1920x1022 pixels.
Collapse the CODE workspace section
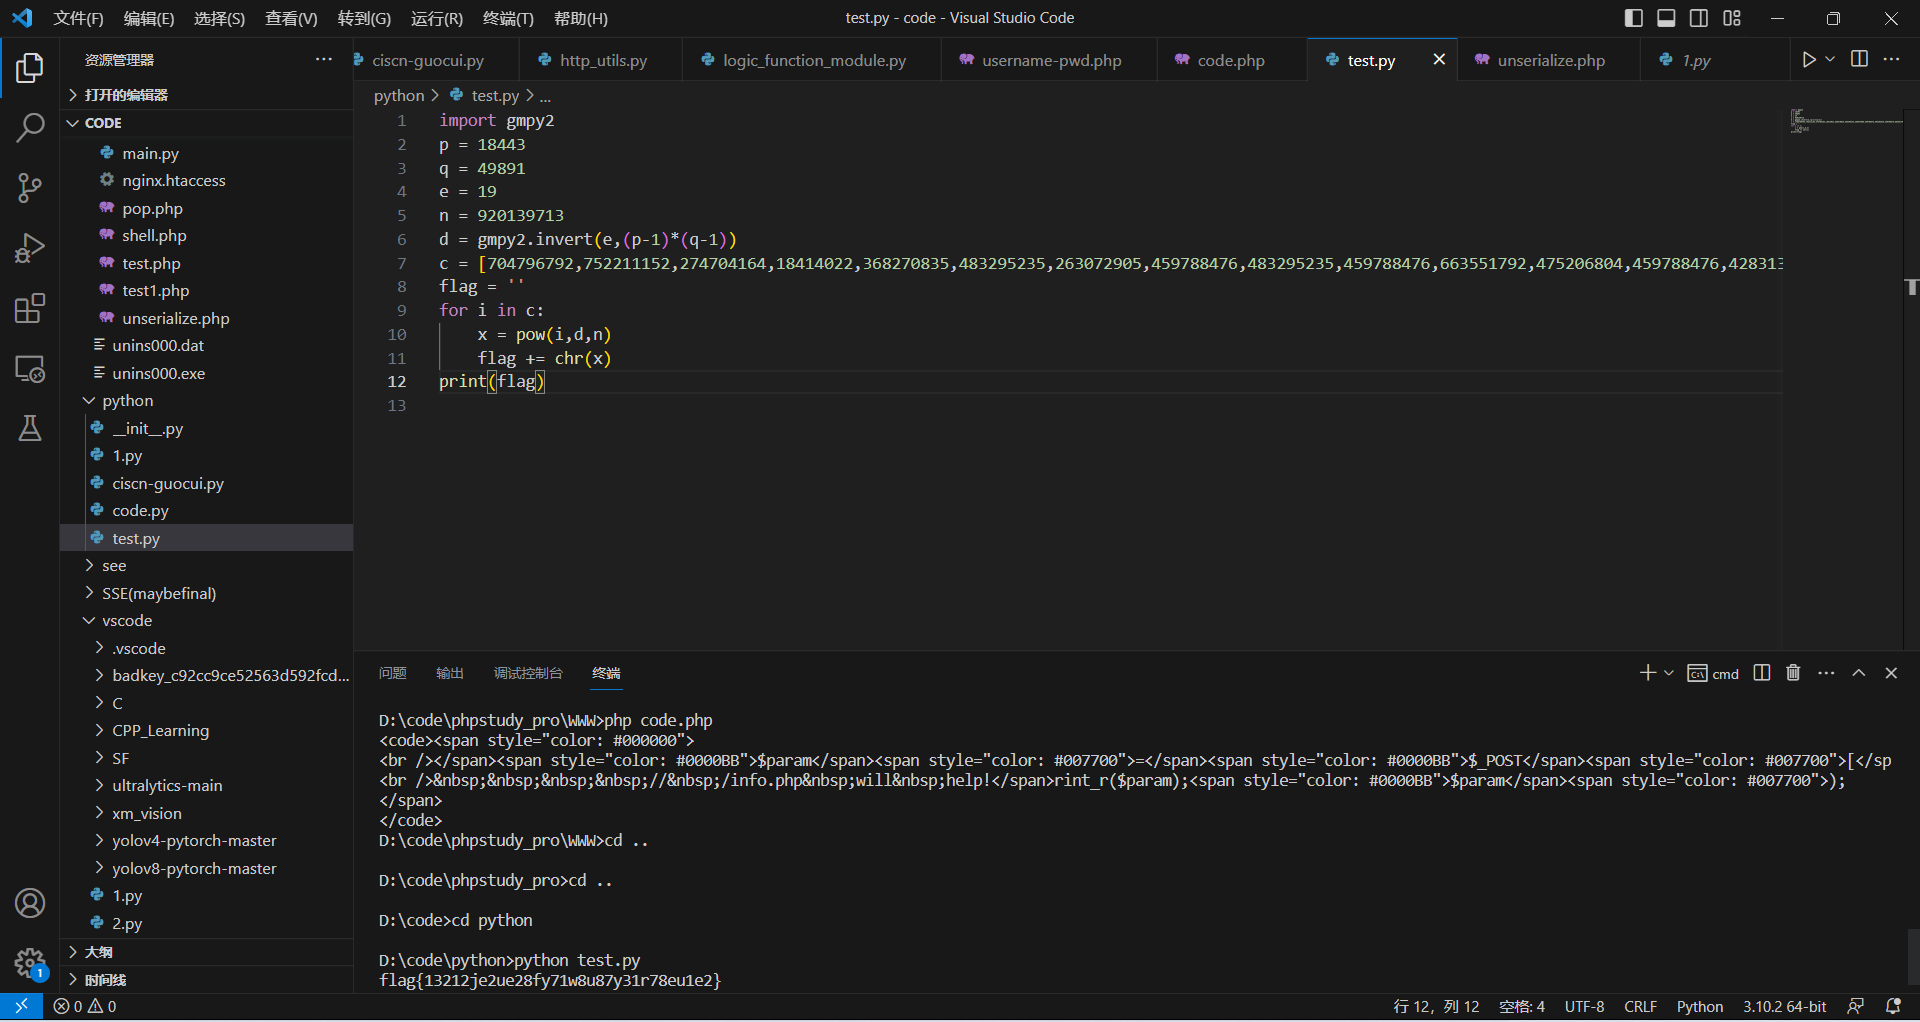point(206,123)
